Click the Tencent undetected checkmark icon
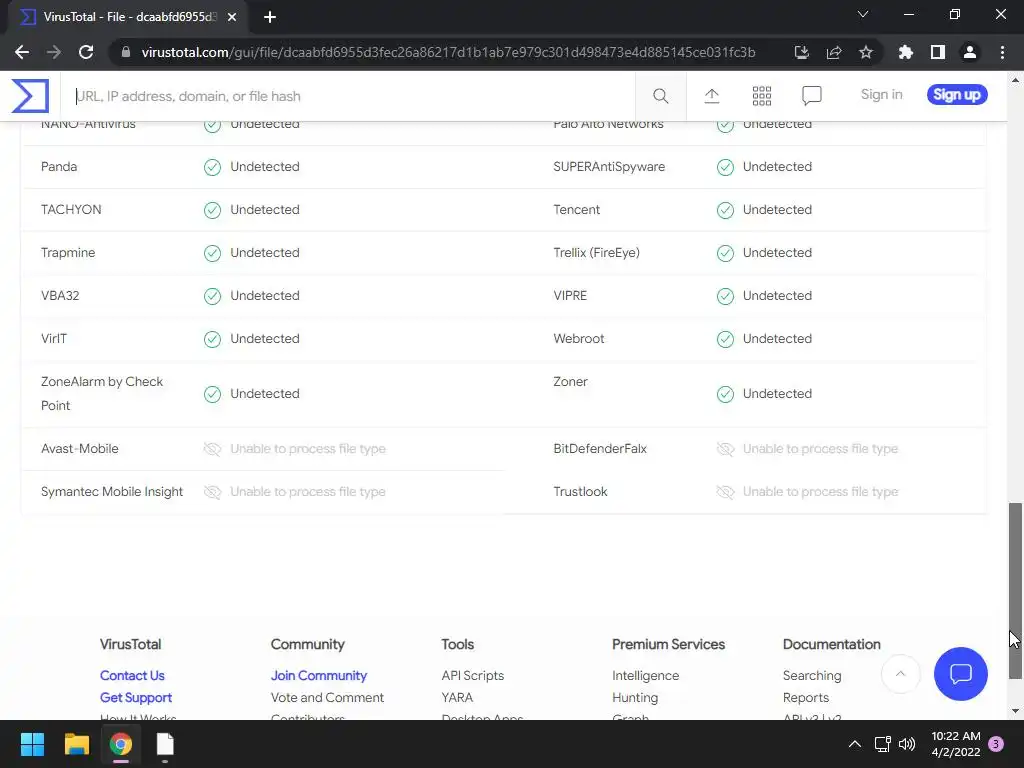This screenshot has height=768, width=1024. click(x=725, y=210)
